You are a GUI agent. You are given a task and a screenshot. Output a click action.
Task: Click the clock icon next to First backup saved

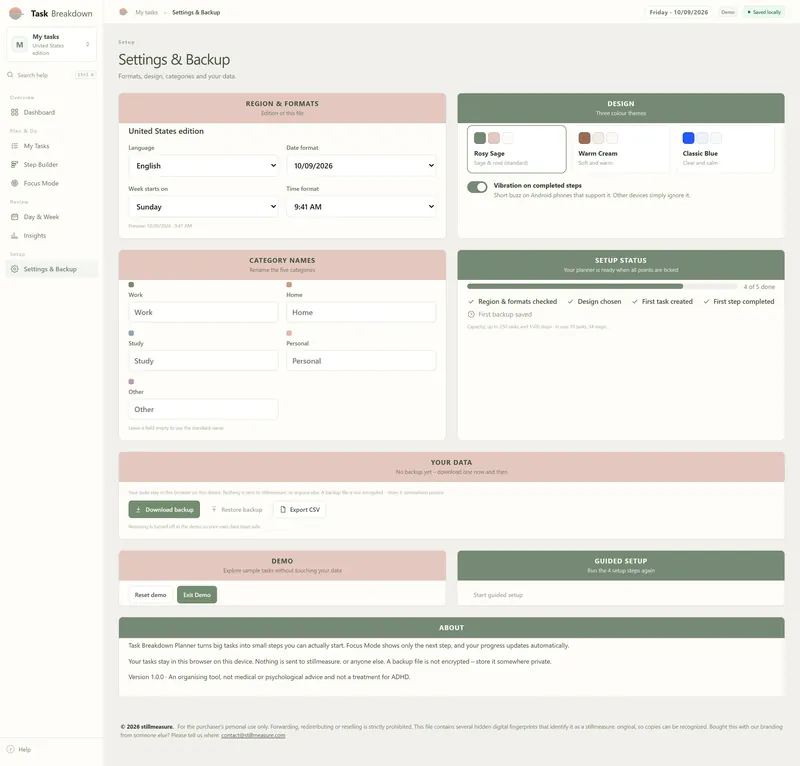click(471, 314)
